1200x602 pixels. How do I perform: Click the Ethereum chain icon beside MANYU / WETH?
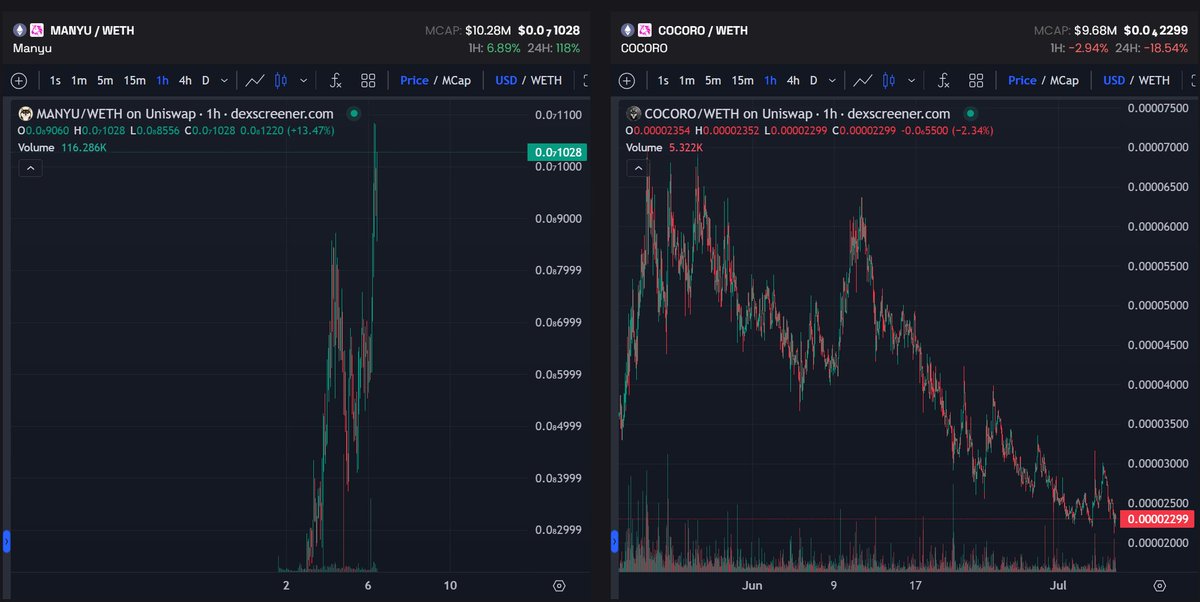tap(19, 30)
